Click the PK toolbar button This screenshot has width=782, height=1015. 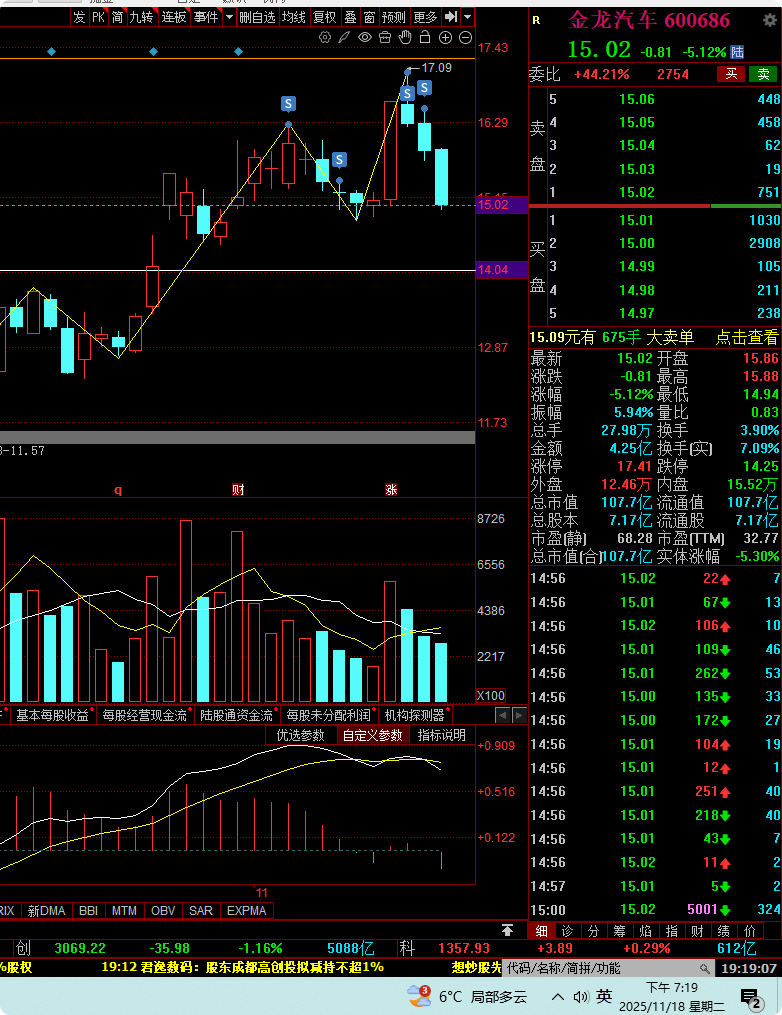[98, 17]
